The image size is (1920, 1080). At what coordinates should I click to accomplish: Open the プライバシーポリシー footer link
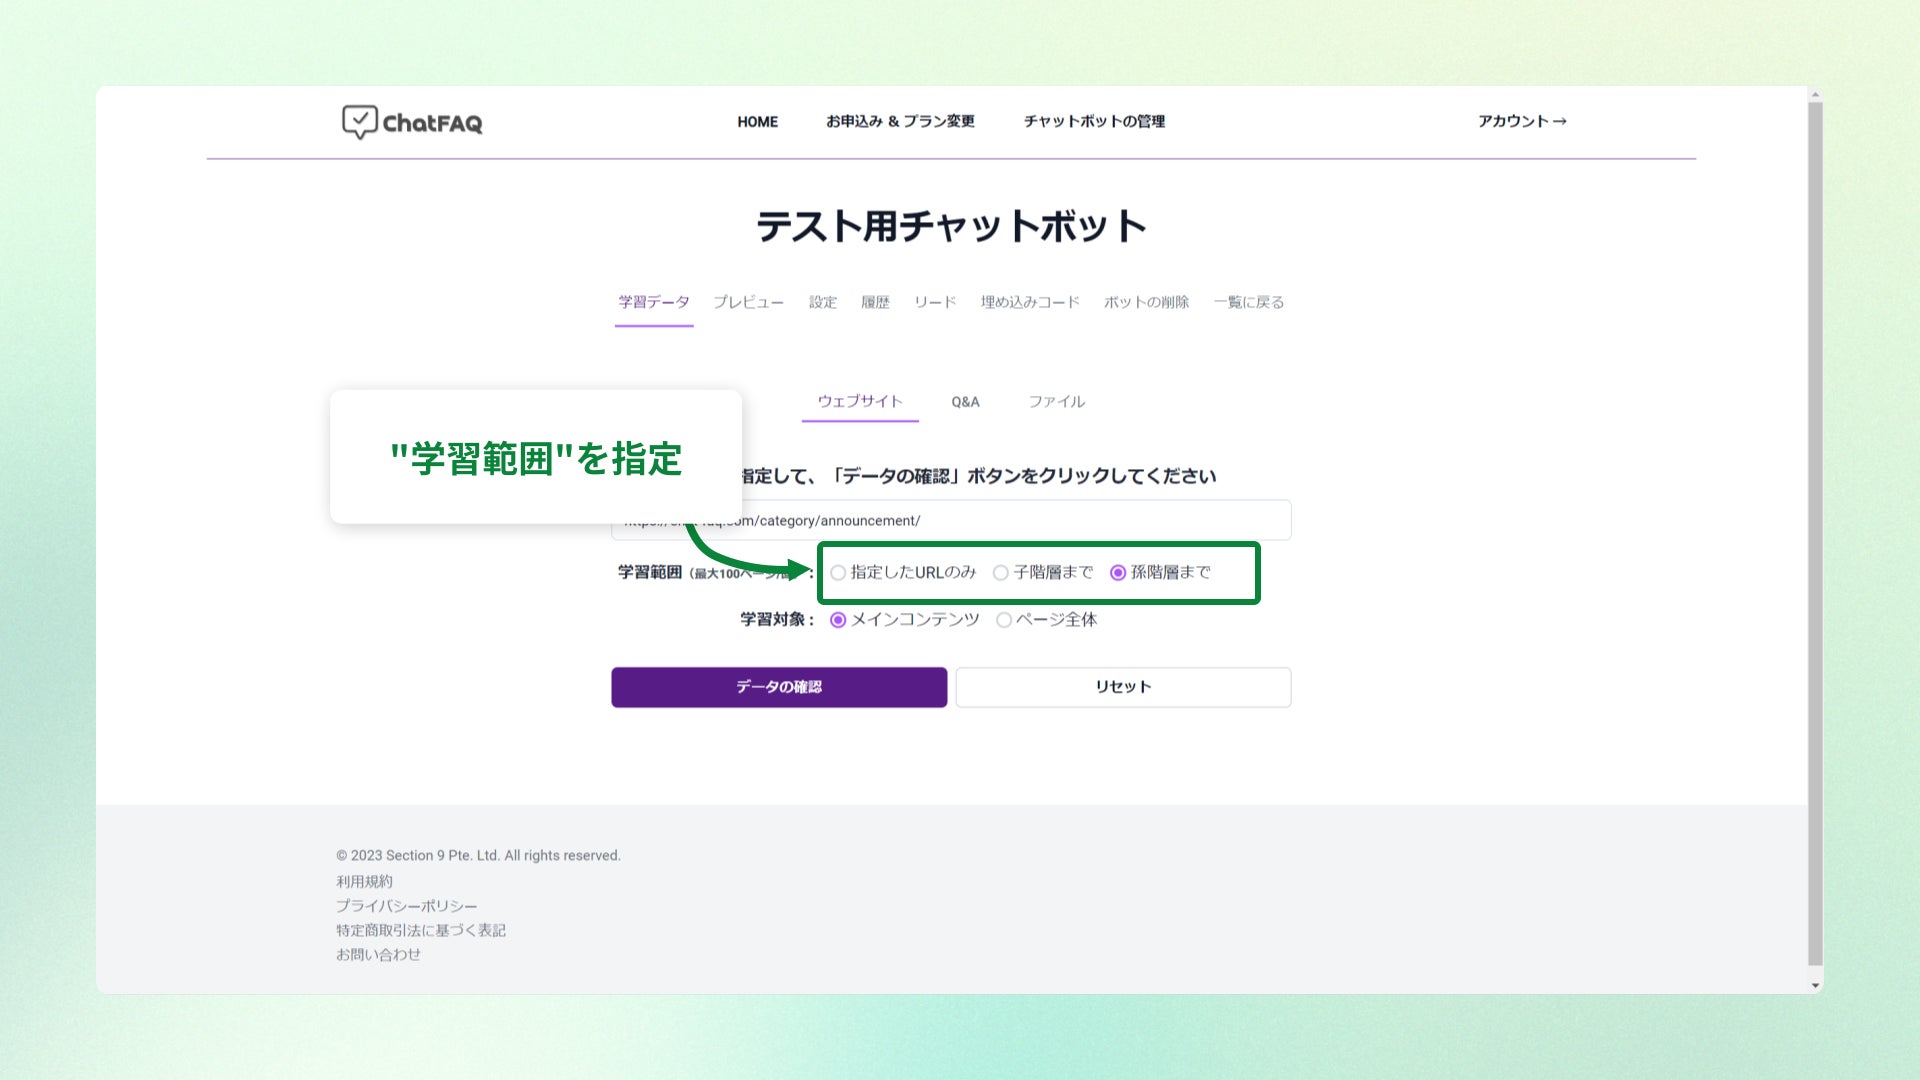(406, 906)
